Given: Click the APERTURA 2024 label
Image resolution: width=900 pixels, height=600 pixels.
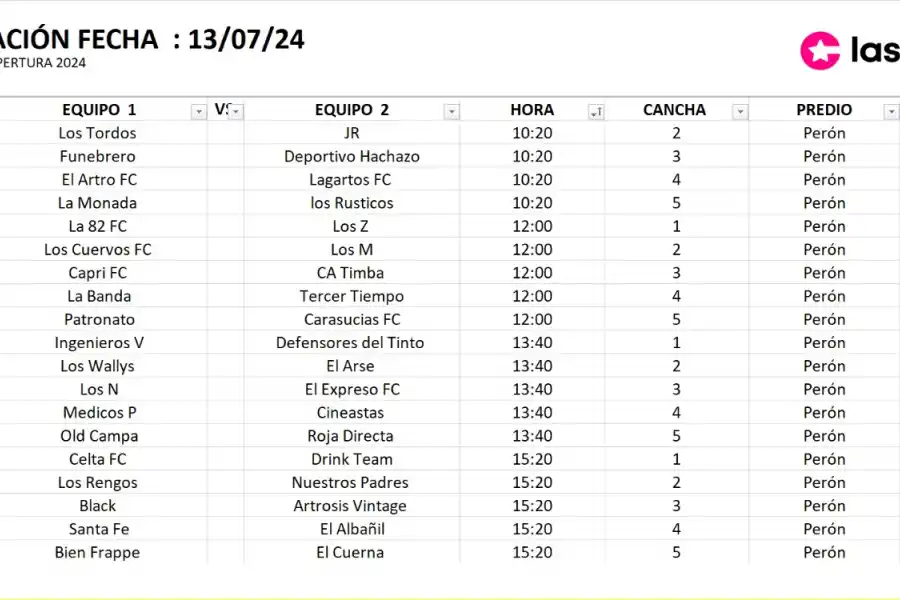Looking at the screenshot, I should pos(42,62).
